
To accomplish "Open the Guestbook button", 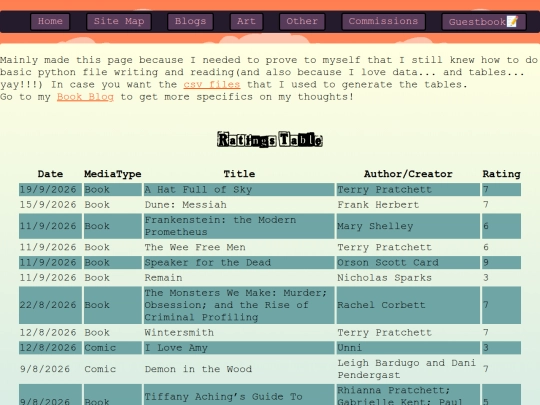I will 484,22.
